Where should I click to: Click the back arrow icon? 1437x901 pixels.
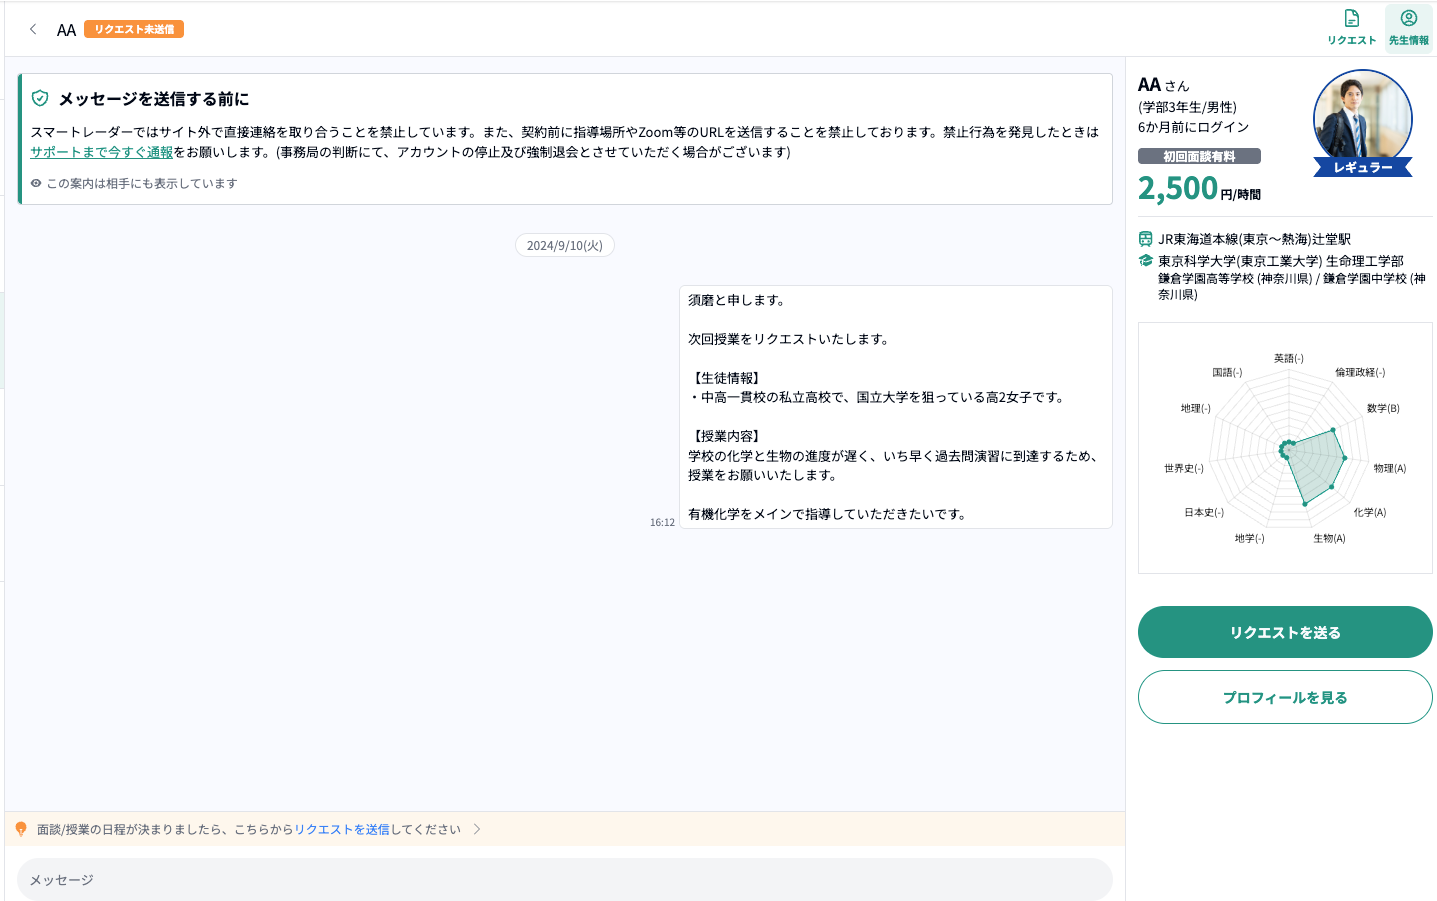coord(33,29)
